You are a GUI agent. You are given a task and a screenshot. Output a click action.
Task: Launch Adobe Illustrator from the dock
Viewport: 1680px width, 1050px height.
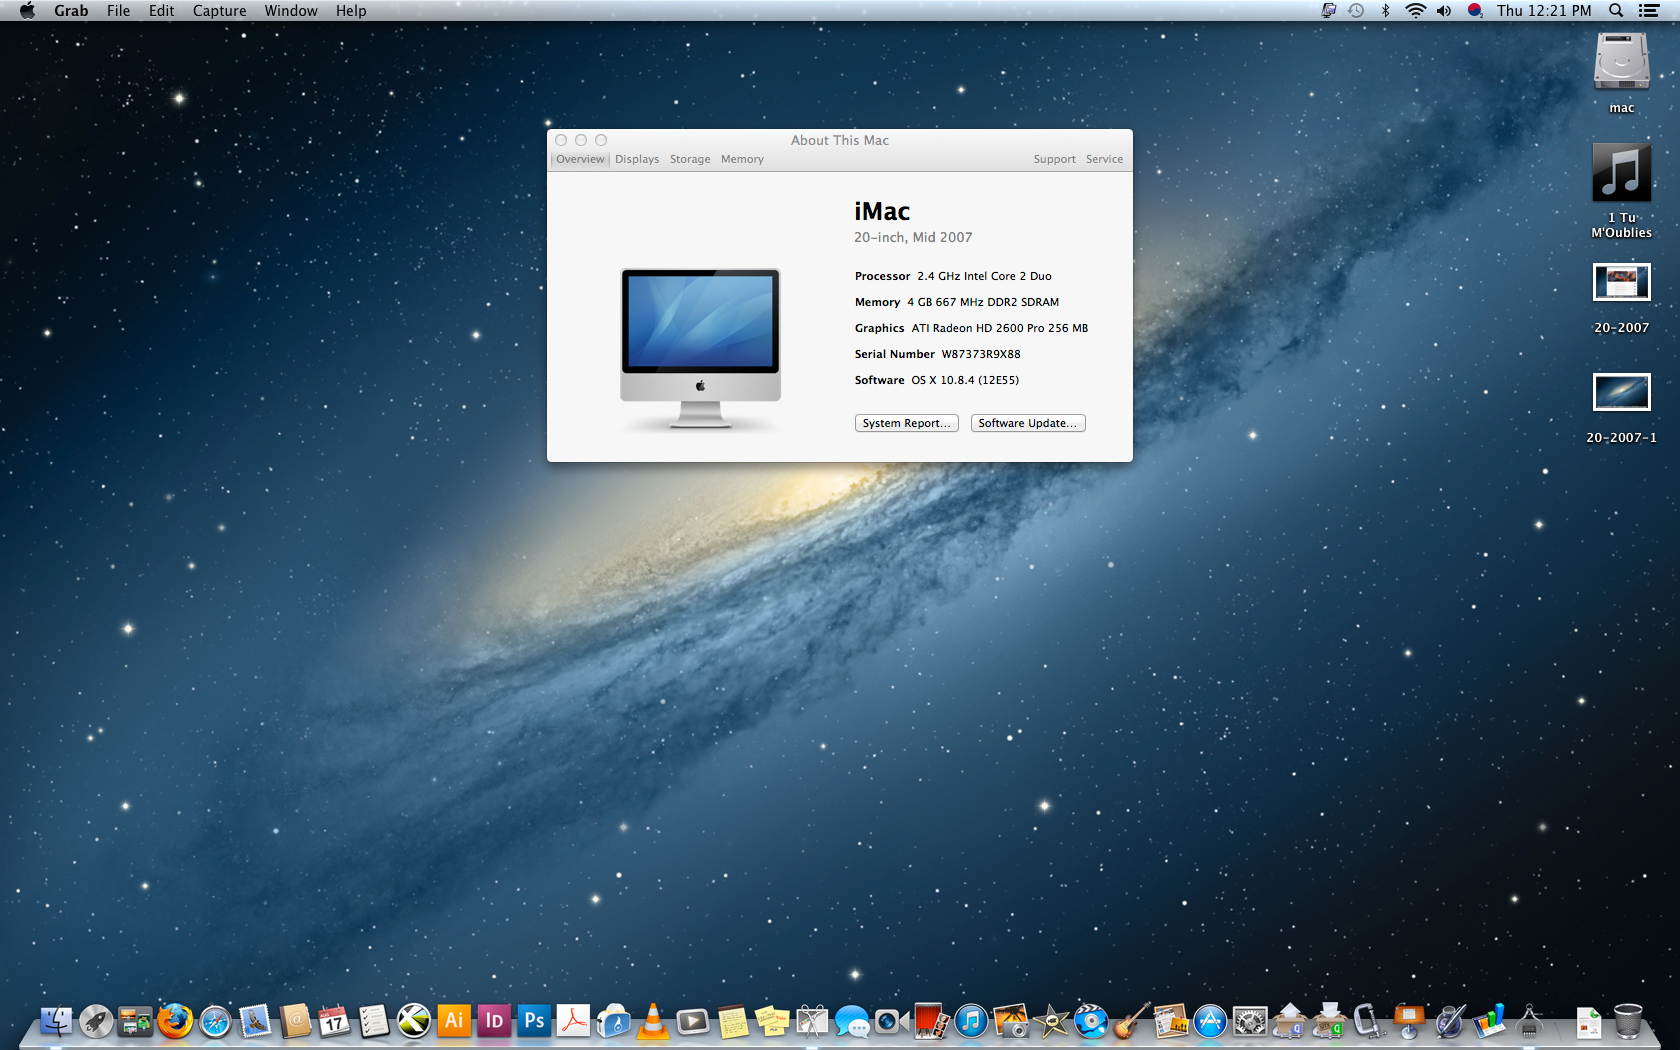coord(454,1021)
